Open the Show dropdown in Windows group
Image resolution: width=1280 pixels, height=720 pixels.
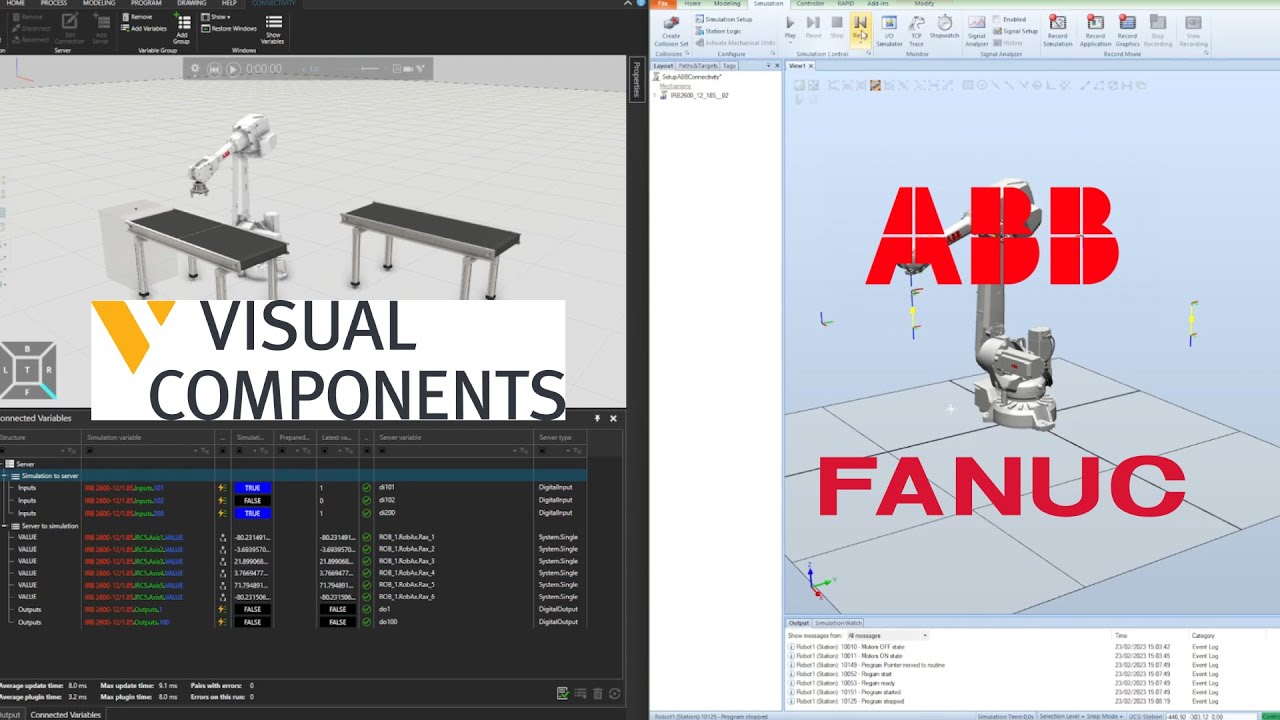coord(216,17)
